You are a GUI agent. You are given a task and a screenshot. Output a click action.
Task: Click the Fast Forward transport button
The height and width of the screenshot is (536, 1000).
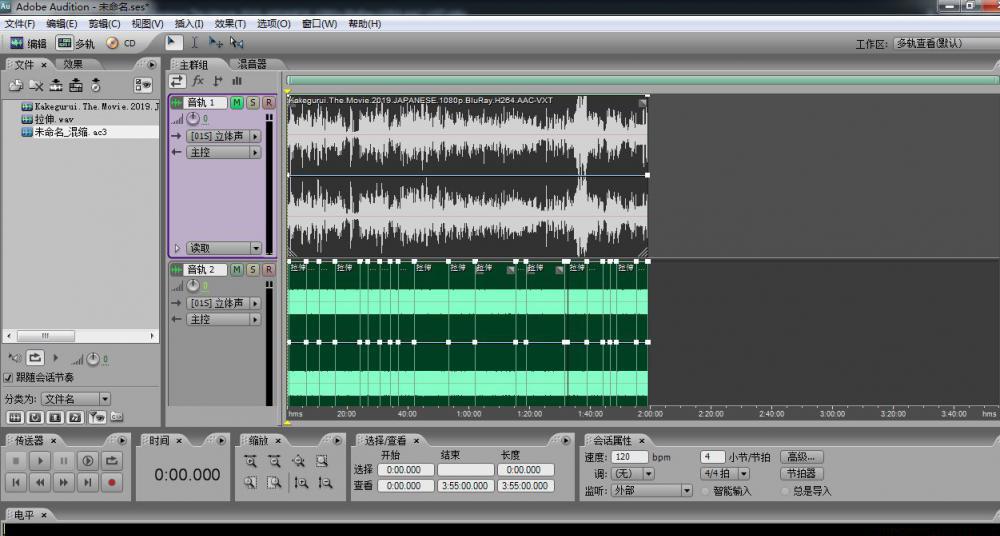coord(64,483)
